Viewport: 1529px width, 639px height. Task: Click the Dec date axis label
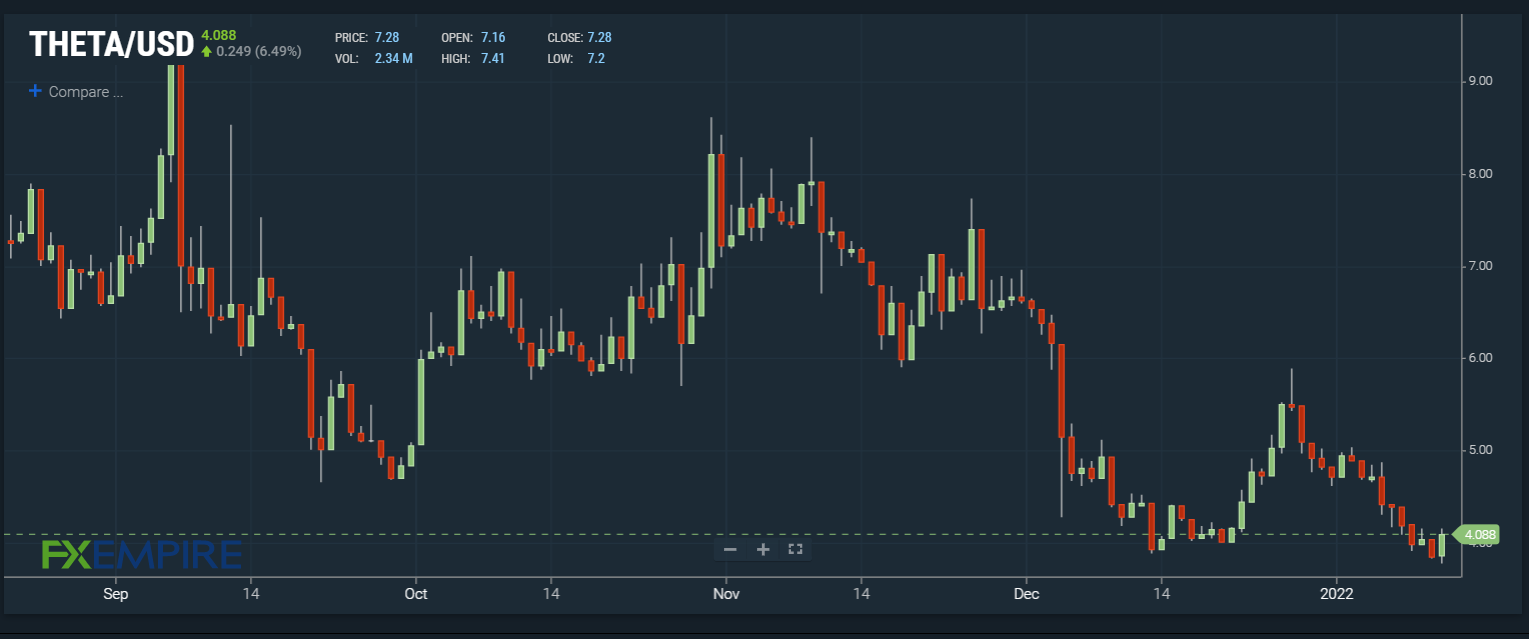point(1026,593)
